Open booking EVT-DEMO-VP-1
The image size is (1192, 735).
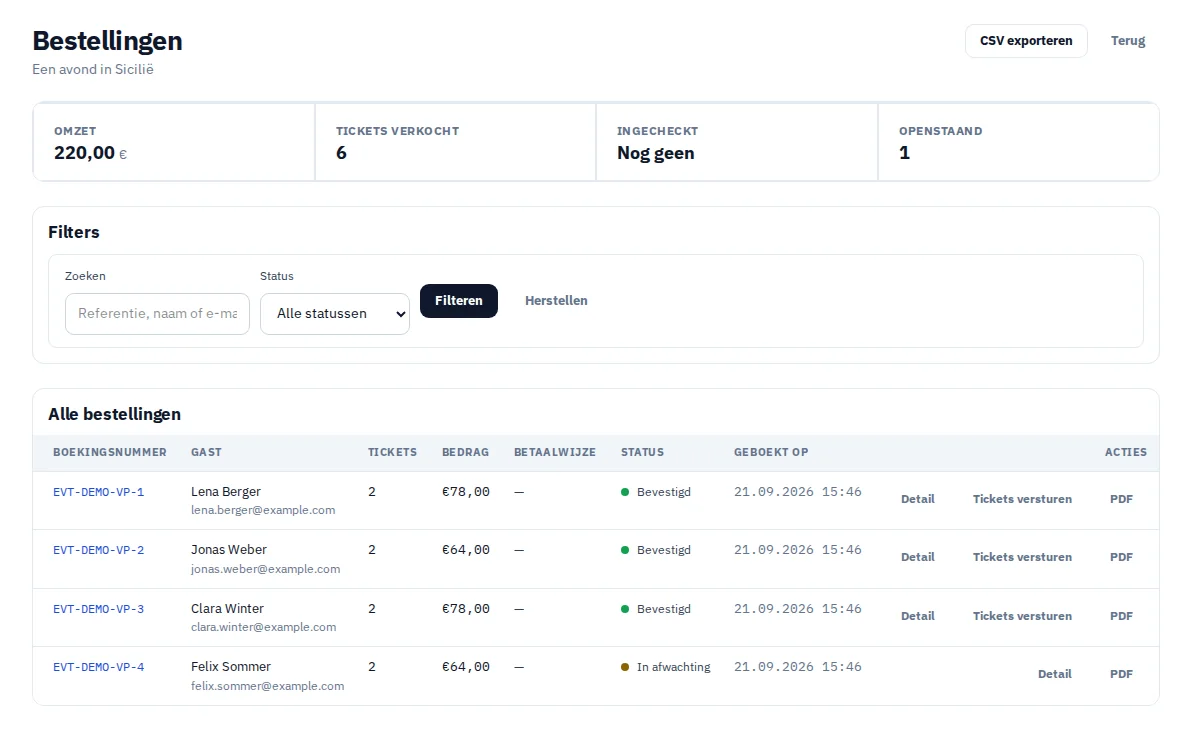coord(99,492)
